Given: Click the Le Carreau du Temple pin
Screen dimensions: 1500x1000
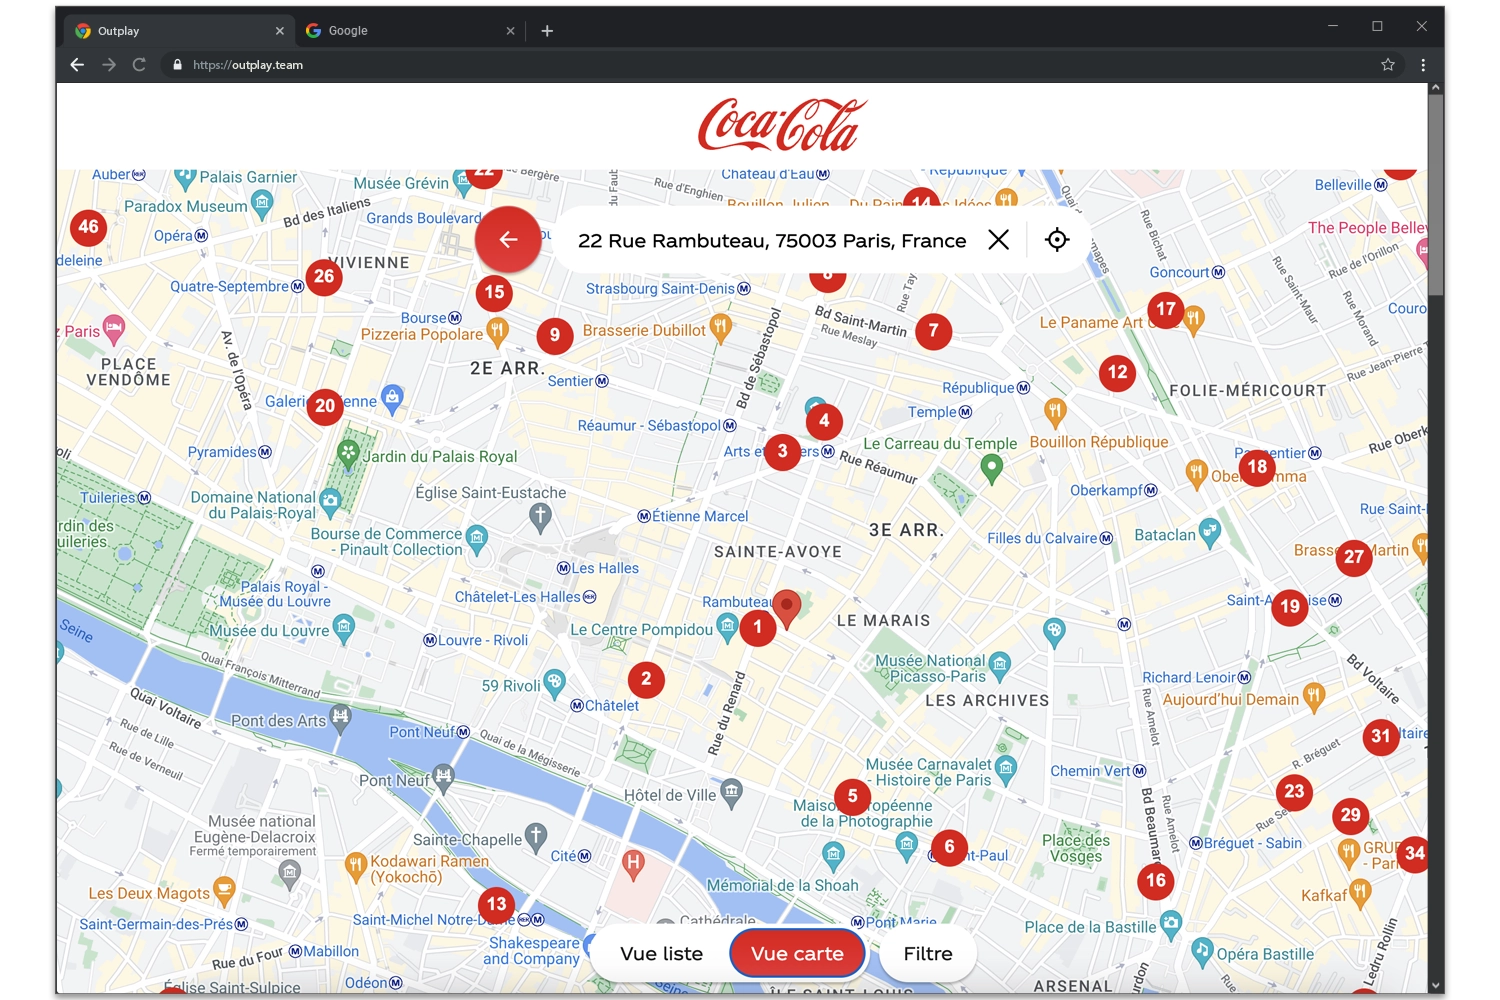Looking at the screenshot, I should [x=992, y=468].
